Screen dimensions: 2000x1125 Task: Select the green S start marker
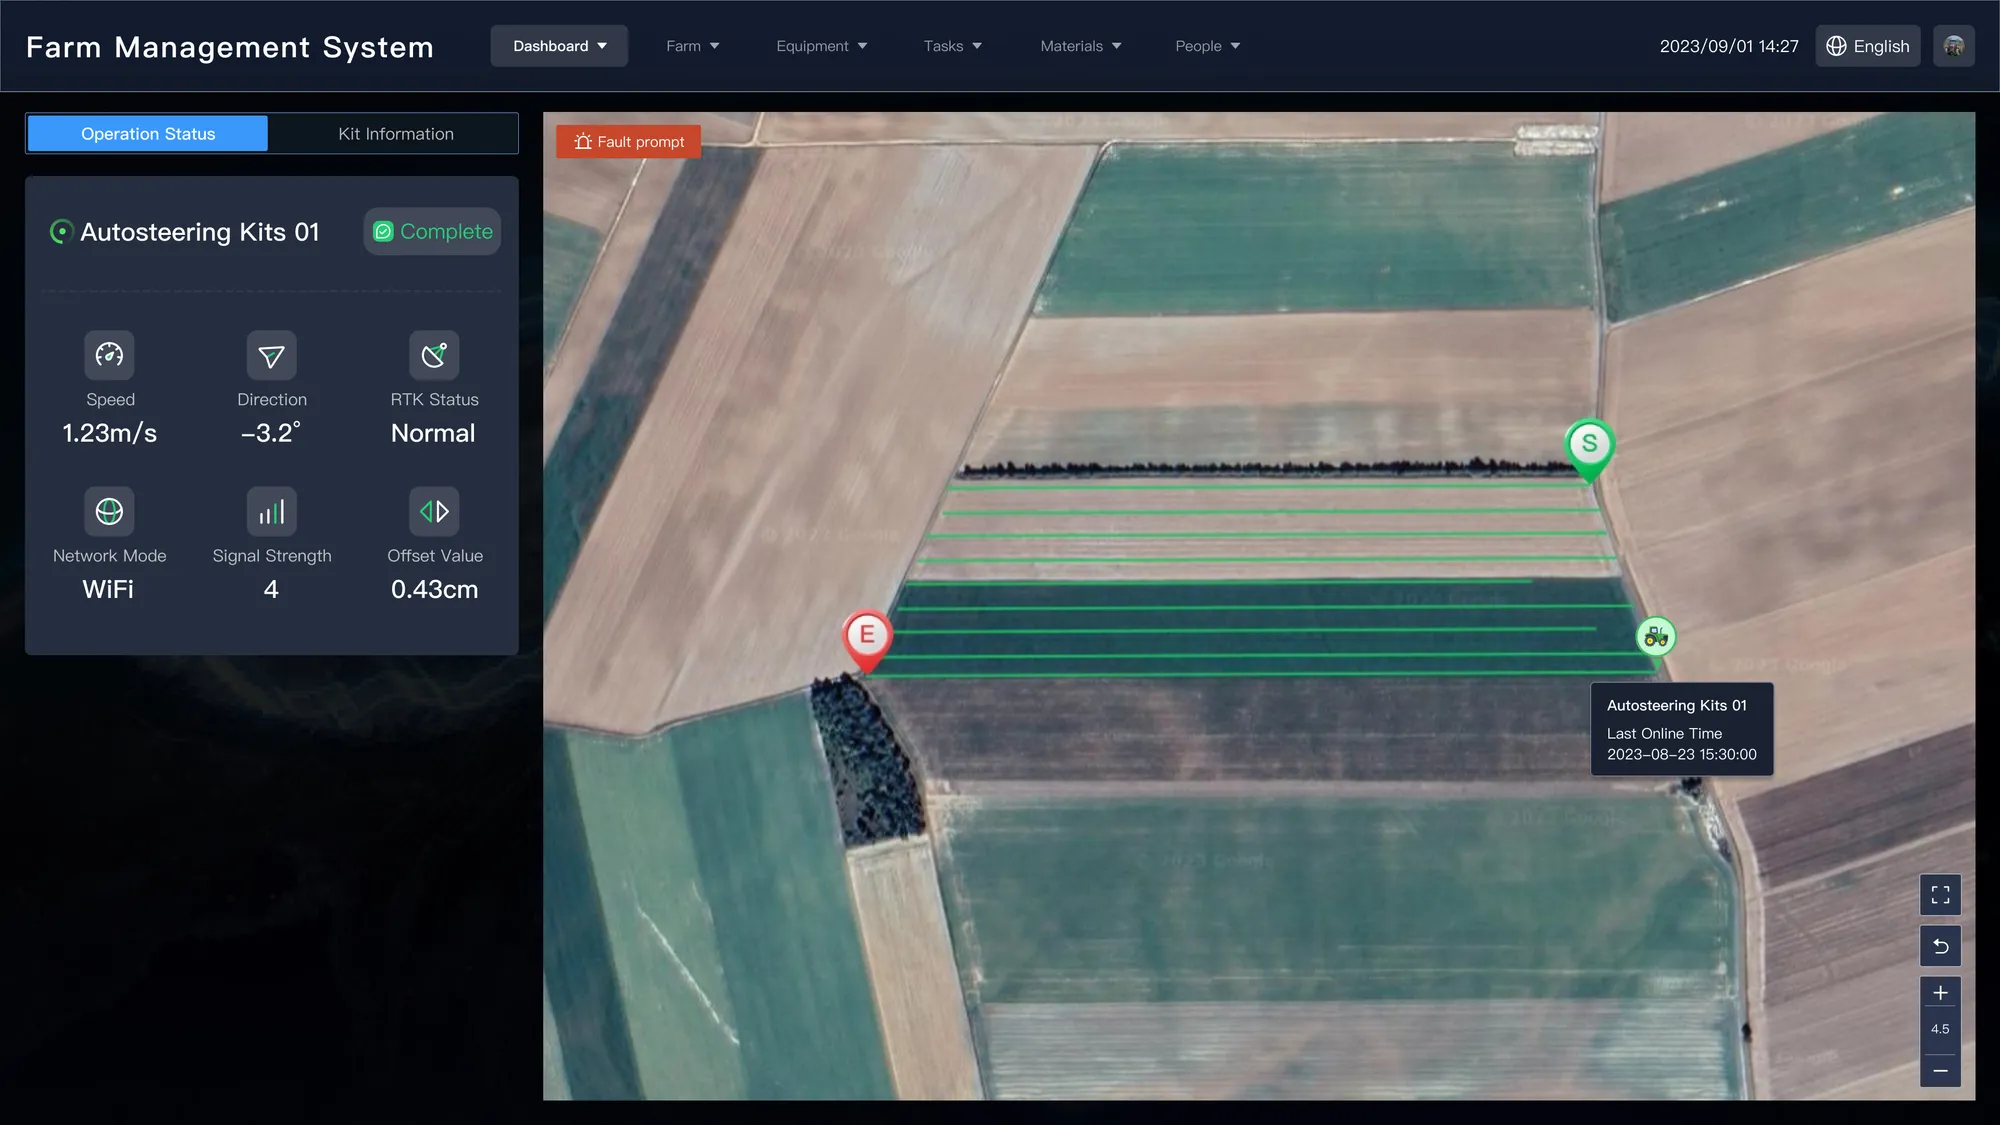[x=1589, y=450]
